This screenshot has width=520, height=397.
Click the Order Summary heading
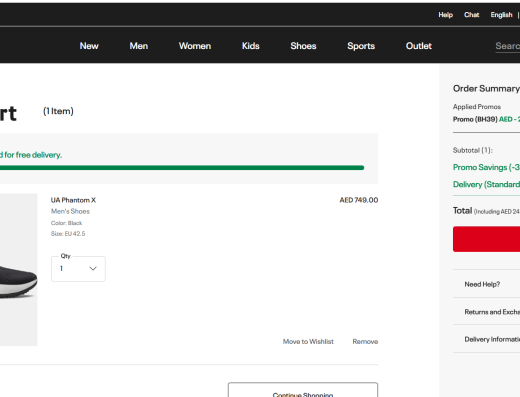pos(486,88)
